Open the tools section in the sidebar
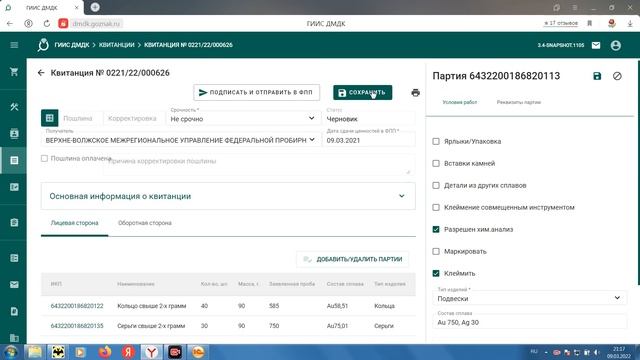The height and width of the screenshot is (360, 640). [14, 107]
